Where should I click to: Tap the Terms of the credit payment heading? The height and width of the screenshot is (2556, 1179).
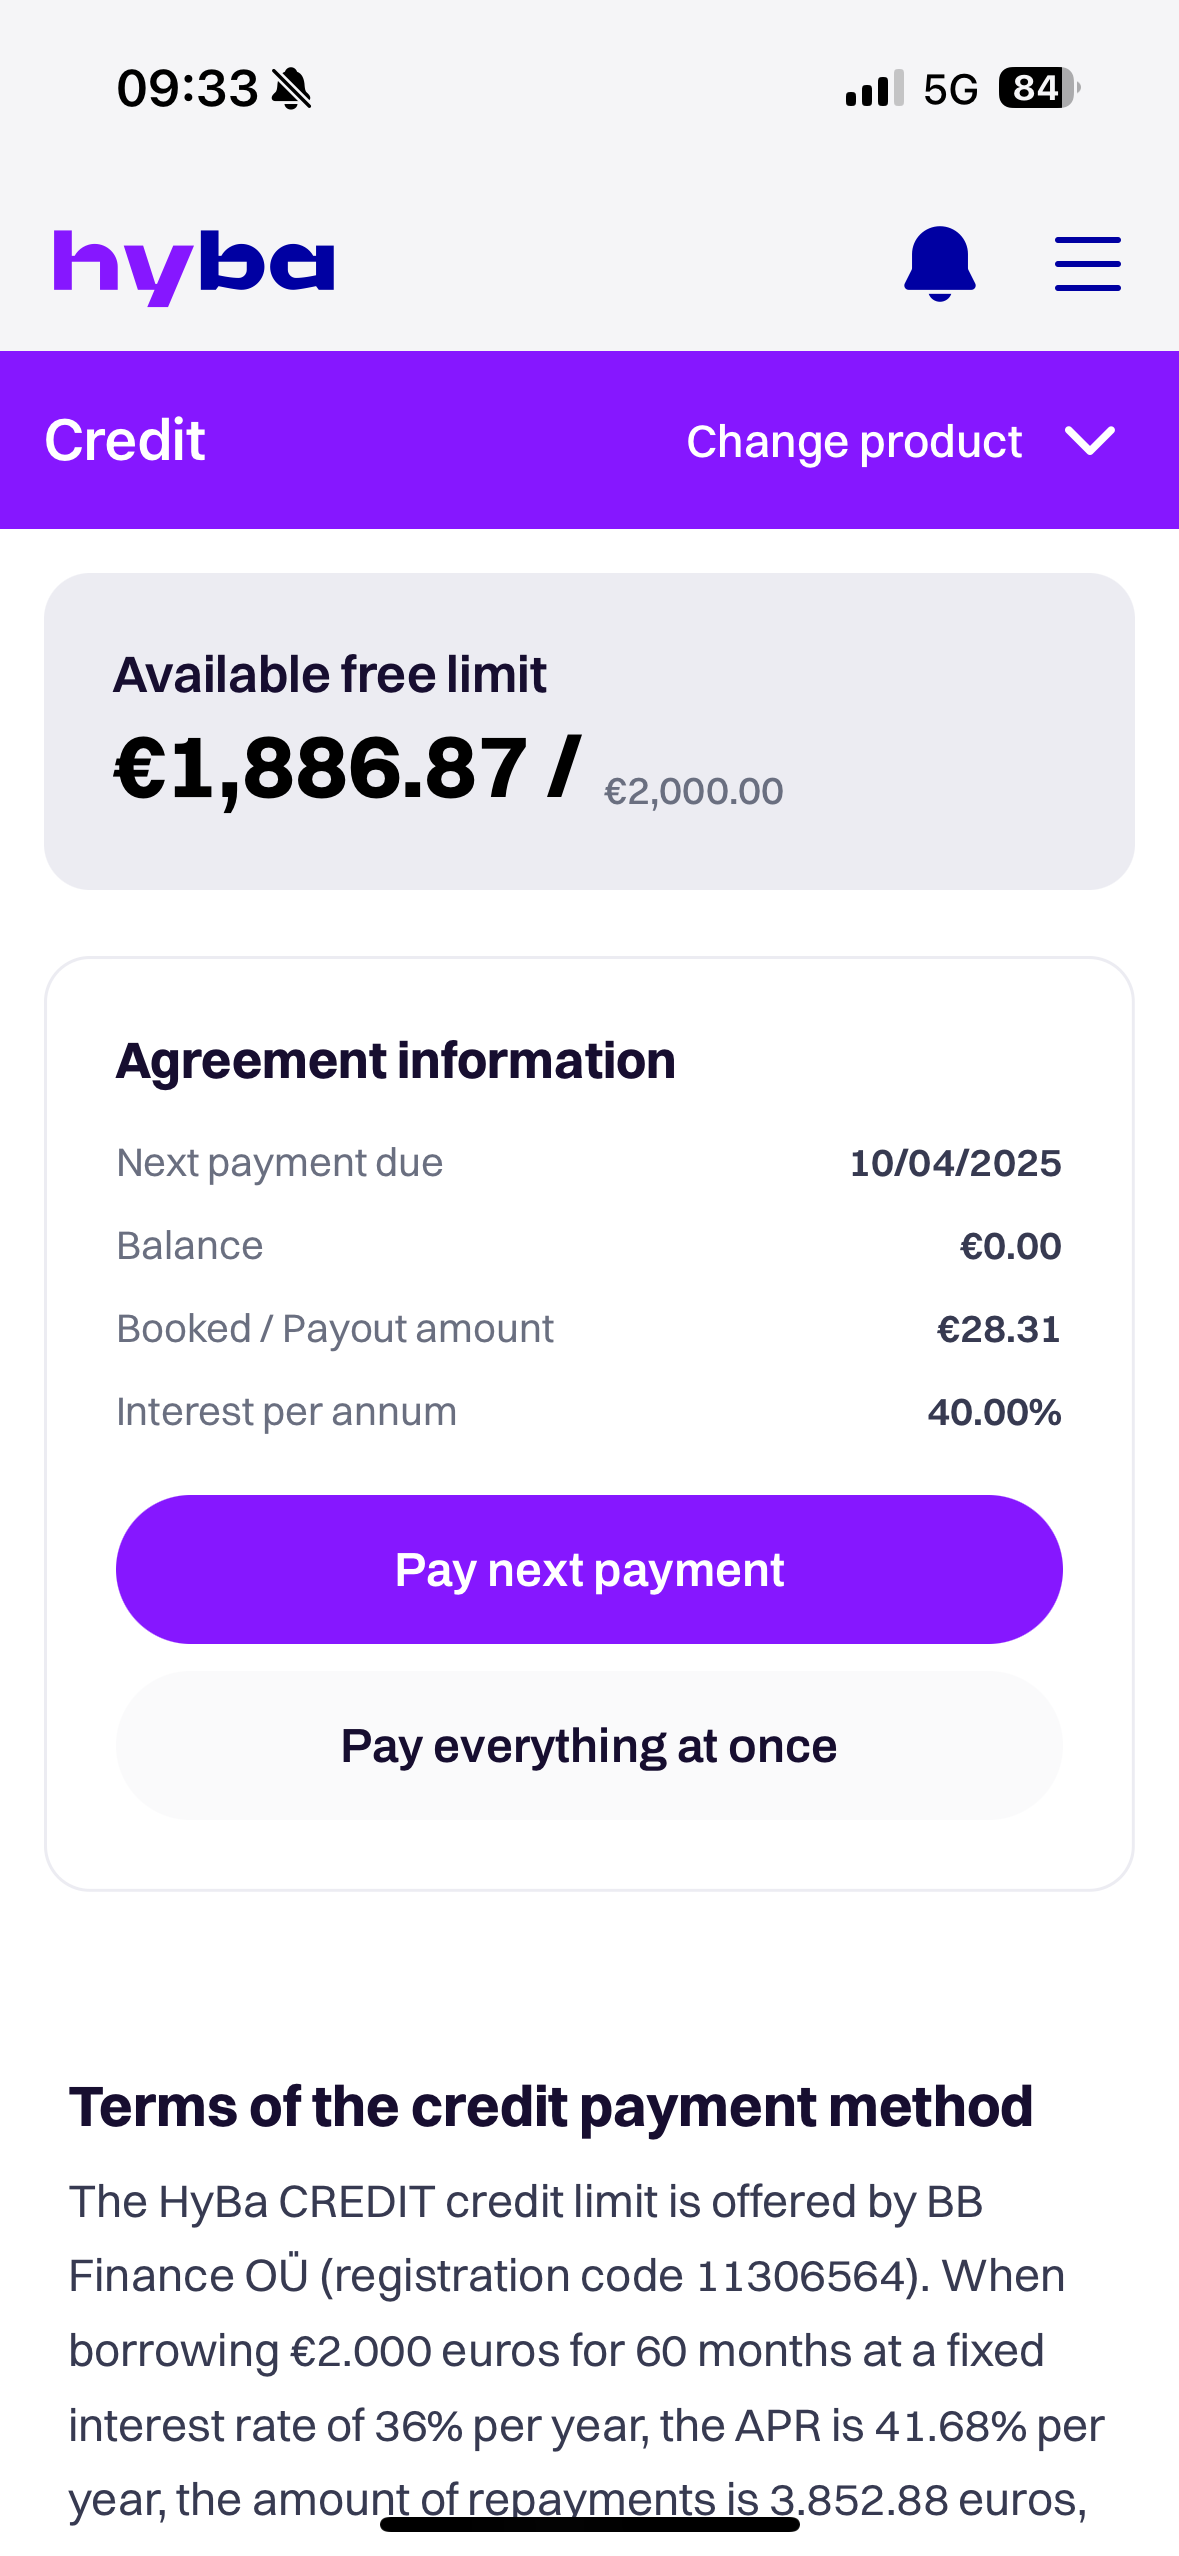pos(550,2107)
